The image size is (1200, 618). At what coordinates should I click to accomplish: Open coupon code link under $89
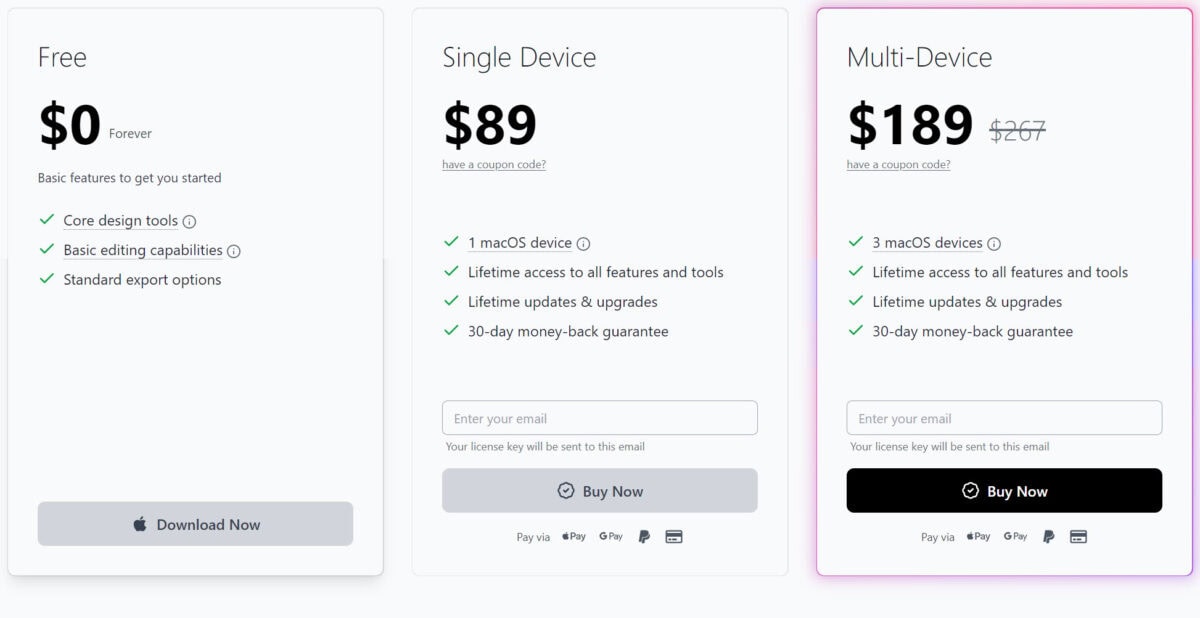click(494, 165)
